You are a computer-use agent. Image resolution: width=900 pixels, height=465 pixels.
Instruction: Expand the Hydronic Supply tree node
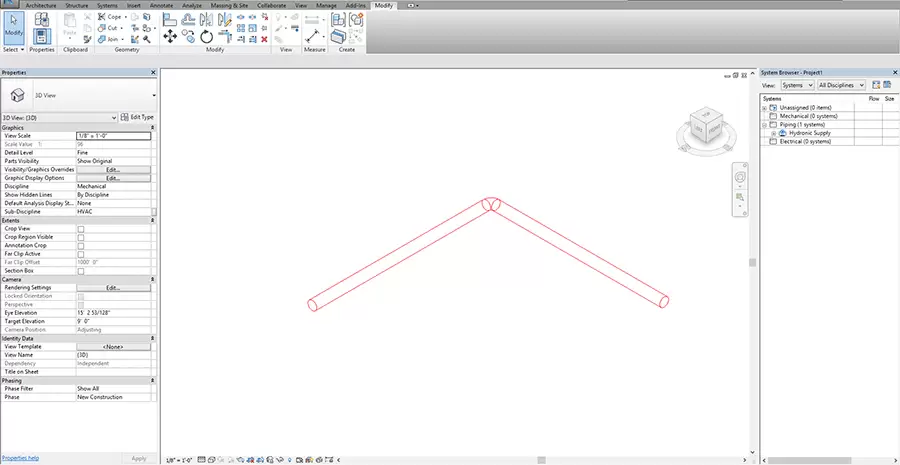(773, 133)
